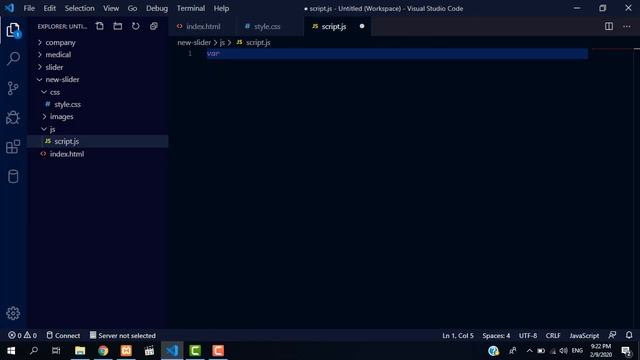Open the notifications bell in status bar
The width and height of the screenshot is (640, 360).
(629, 335)
